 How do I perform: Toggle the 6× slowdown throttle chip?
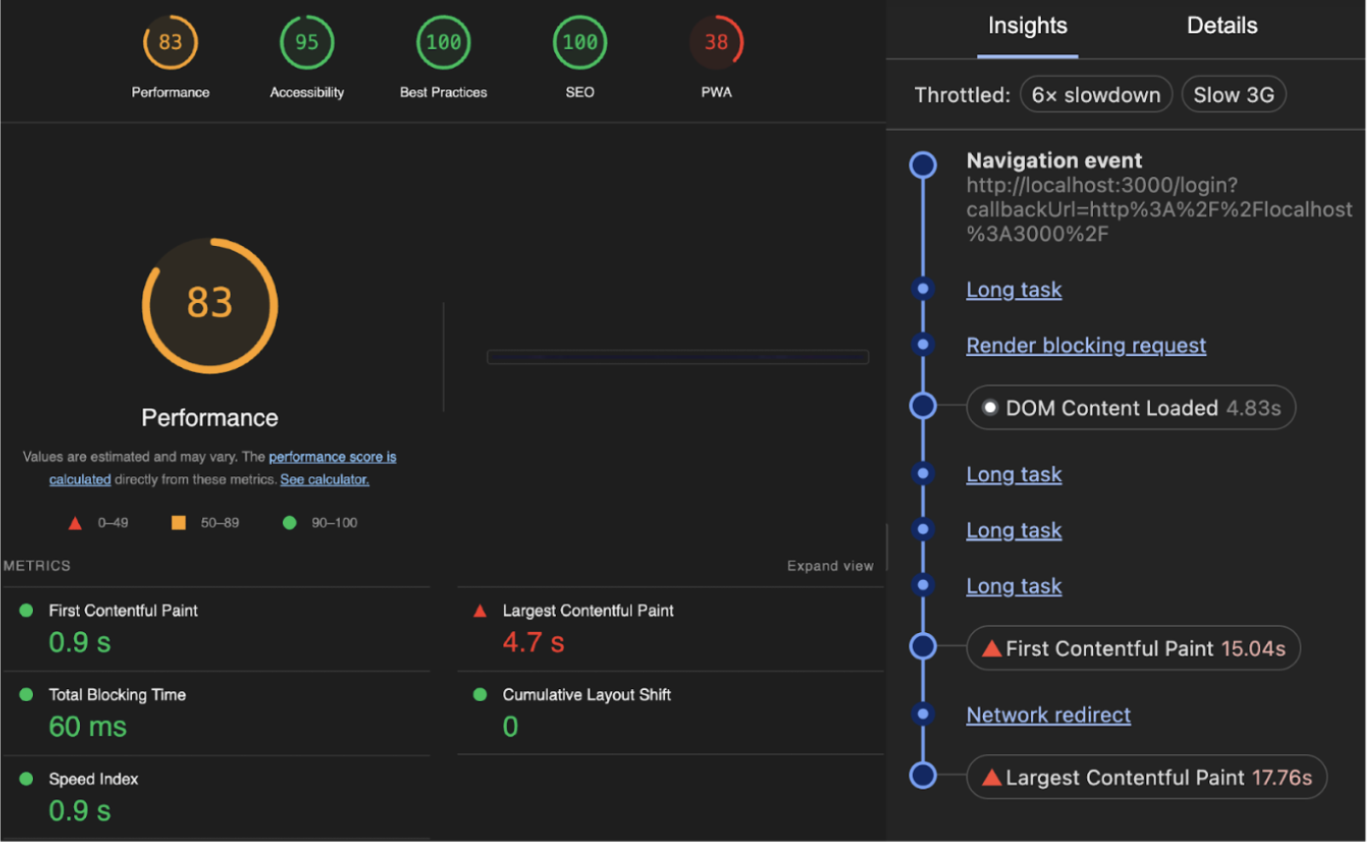click(1096, 94)
